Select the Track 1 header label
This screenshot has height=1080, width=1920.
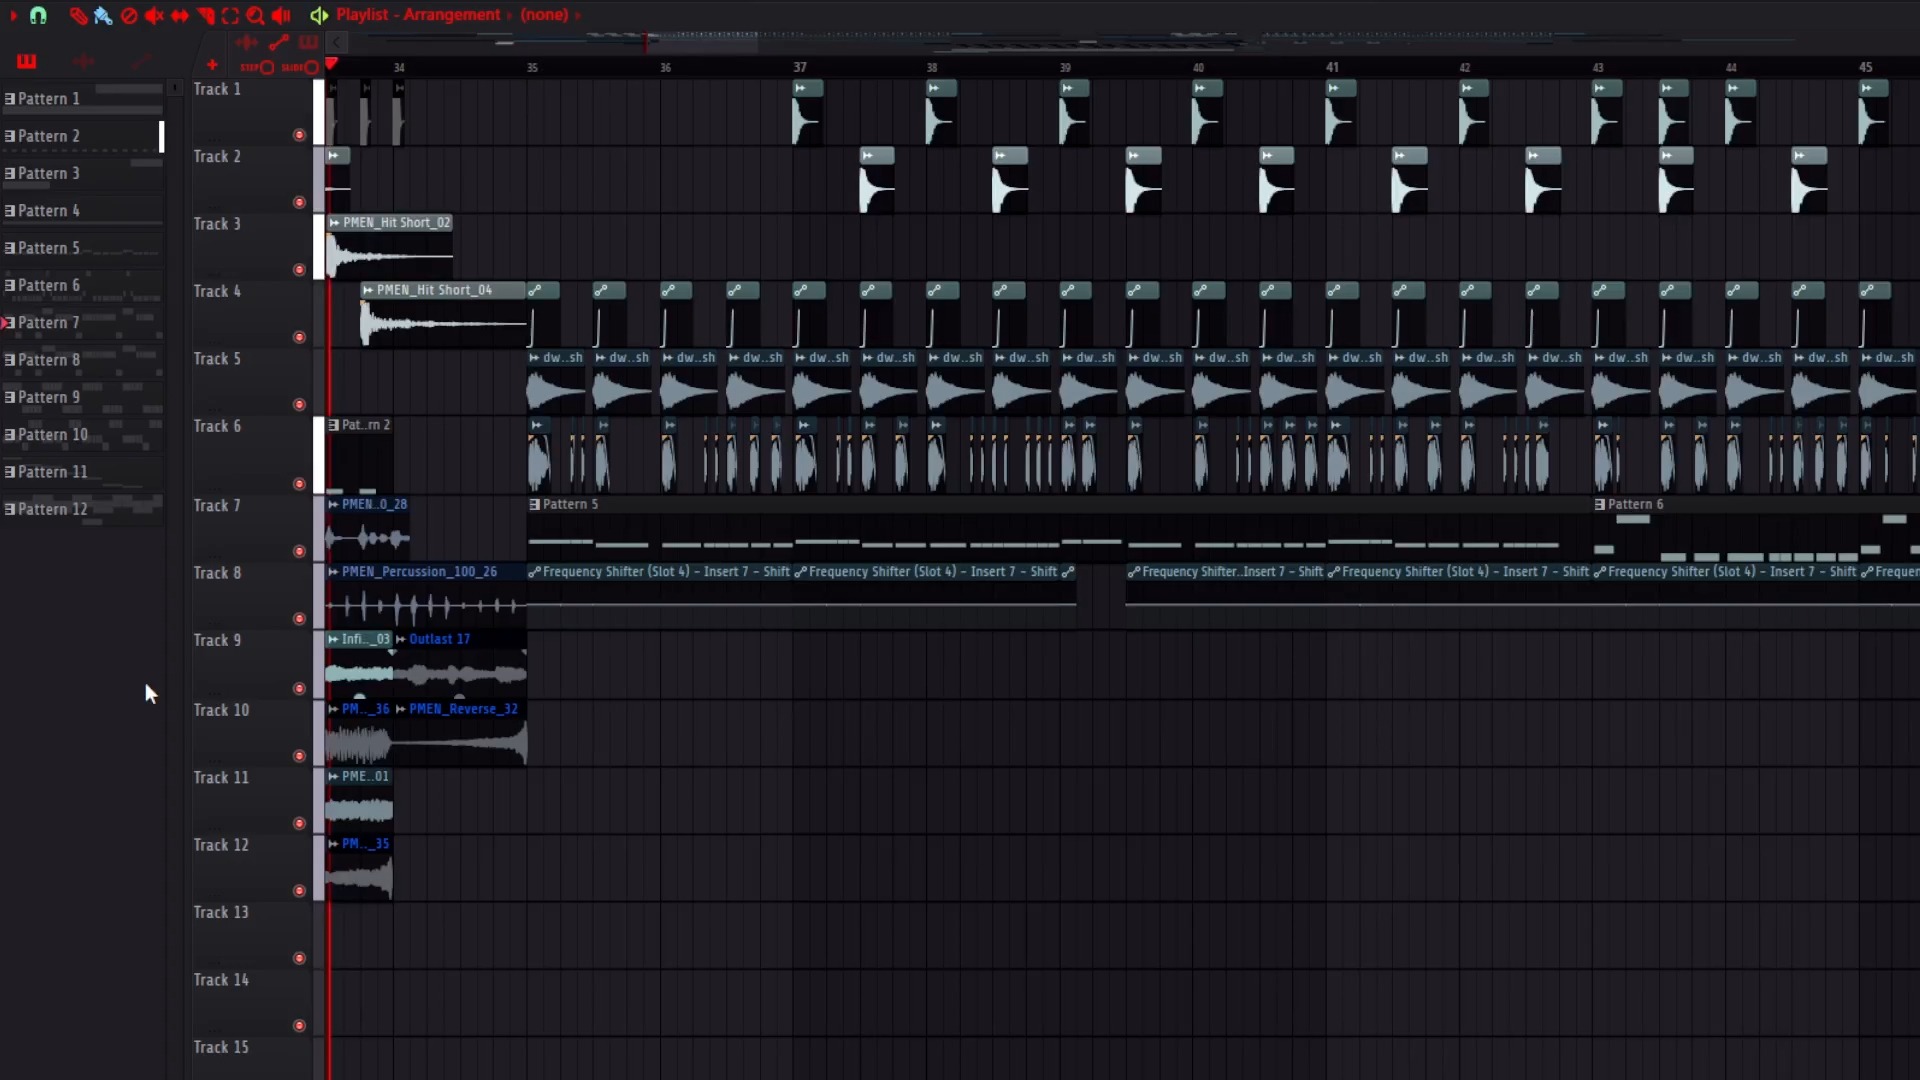(x=217, y=89)
